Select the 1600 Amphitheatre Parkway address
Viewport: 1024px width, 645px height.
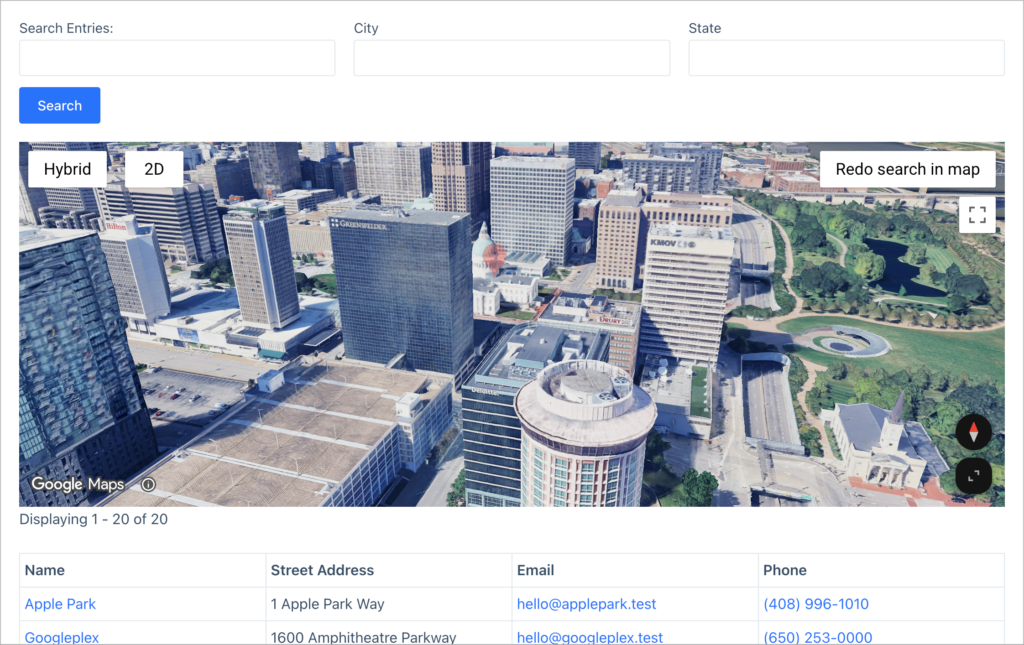pos(364,637)
